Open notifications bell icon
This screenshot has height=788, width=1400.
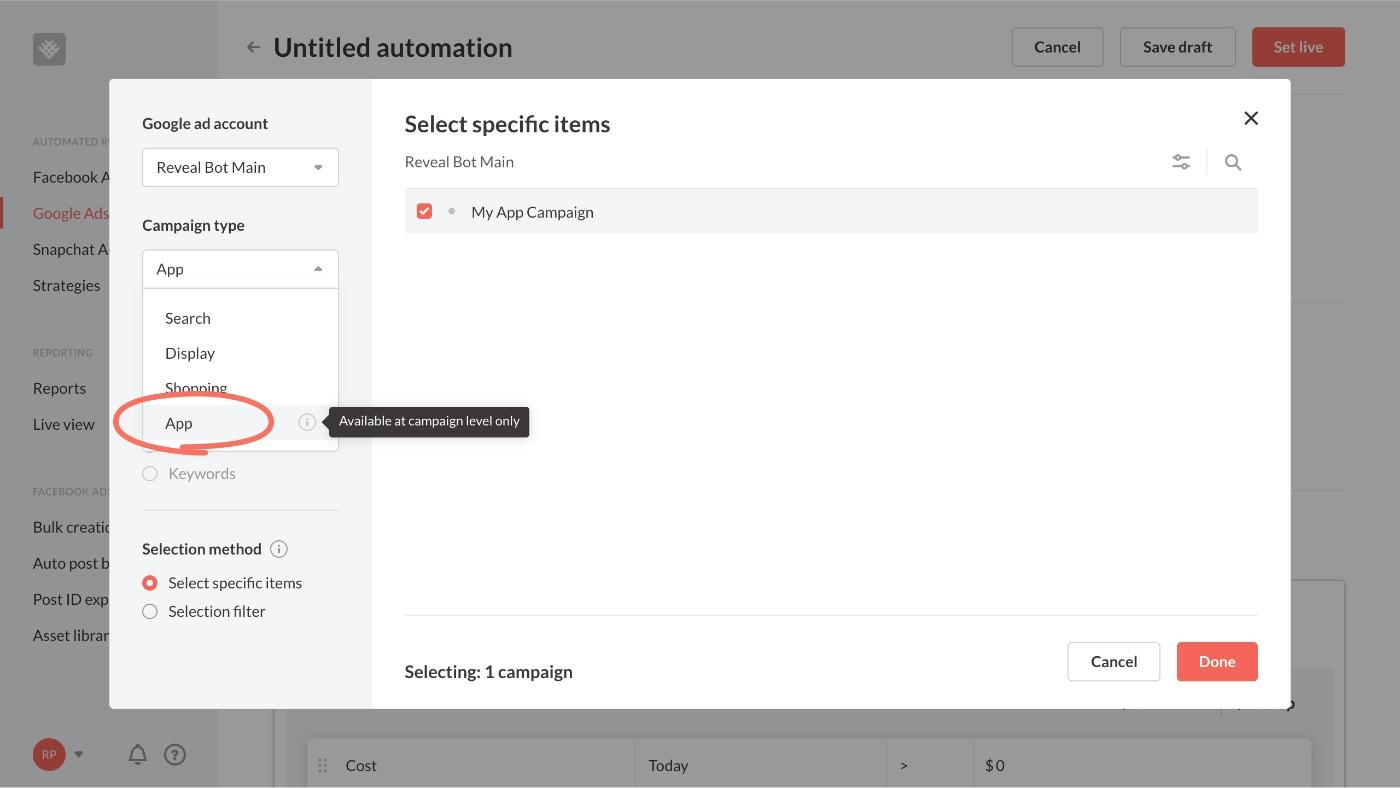(138, 754)
